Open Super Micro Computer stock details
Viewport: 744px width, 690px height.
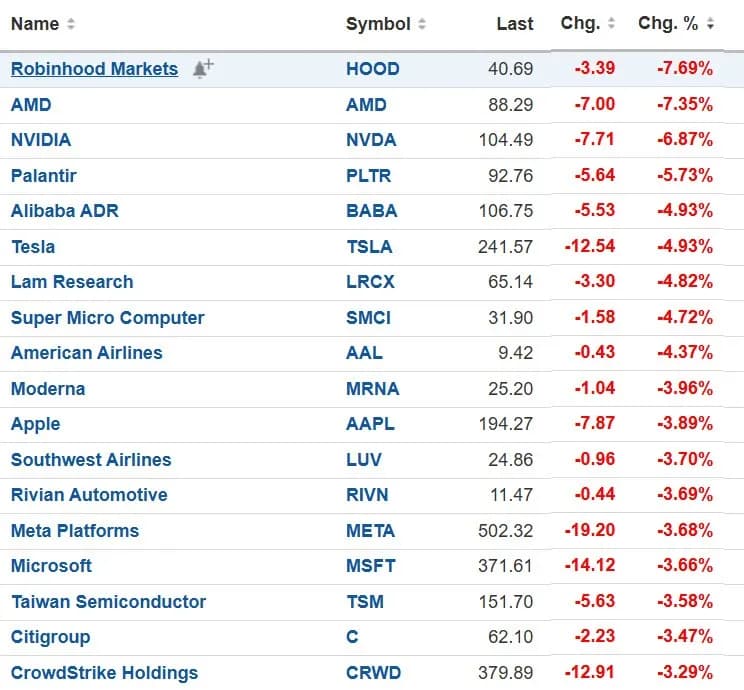pos(107,318)
